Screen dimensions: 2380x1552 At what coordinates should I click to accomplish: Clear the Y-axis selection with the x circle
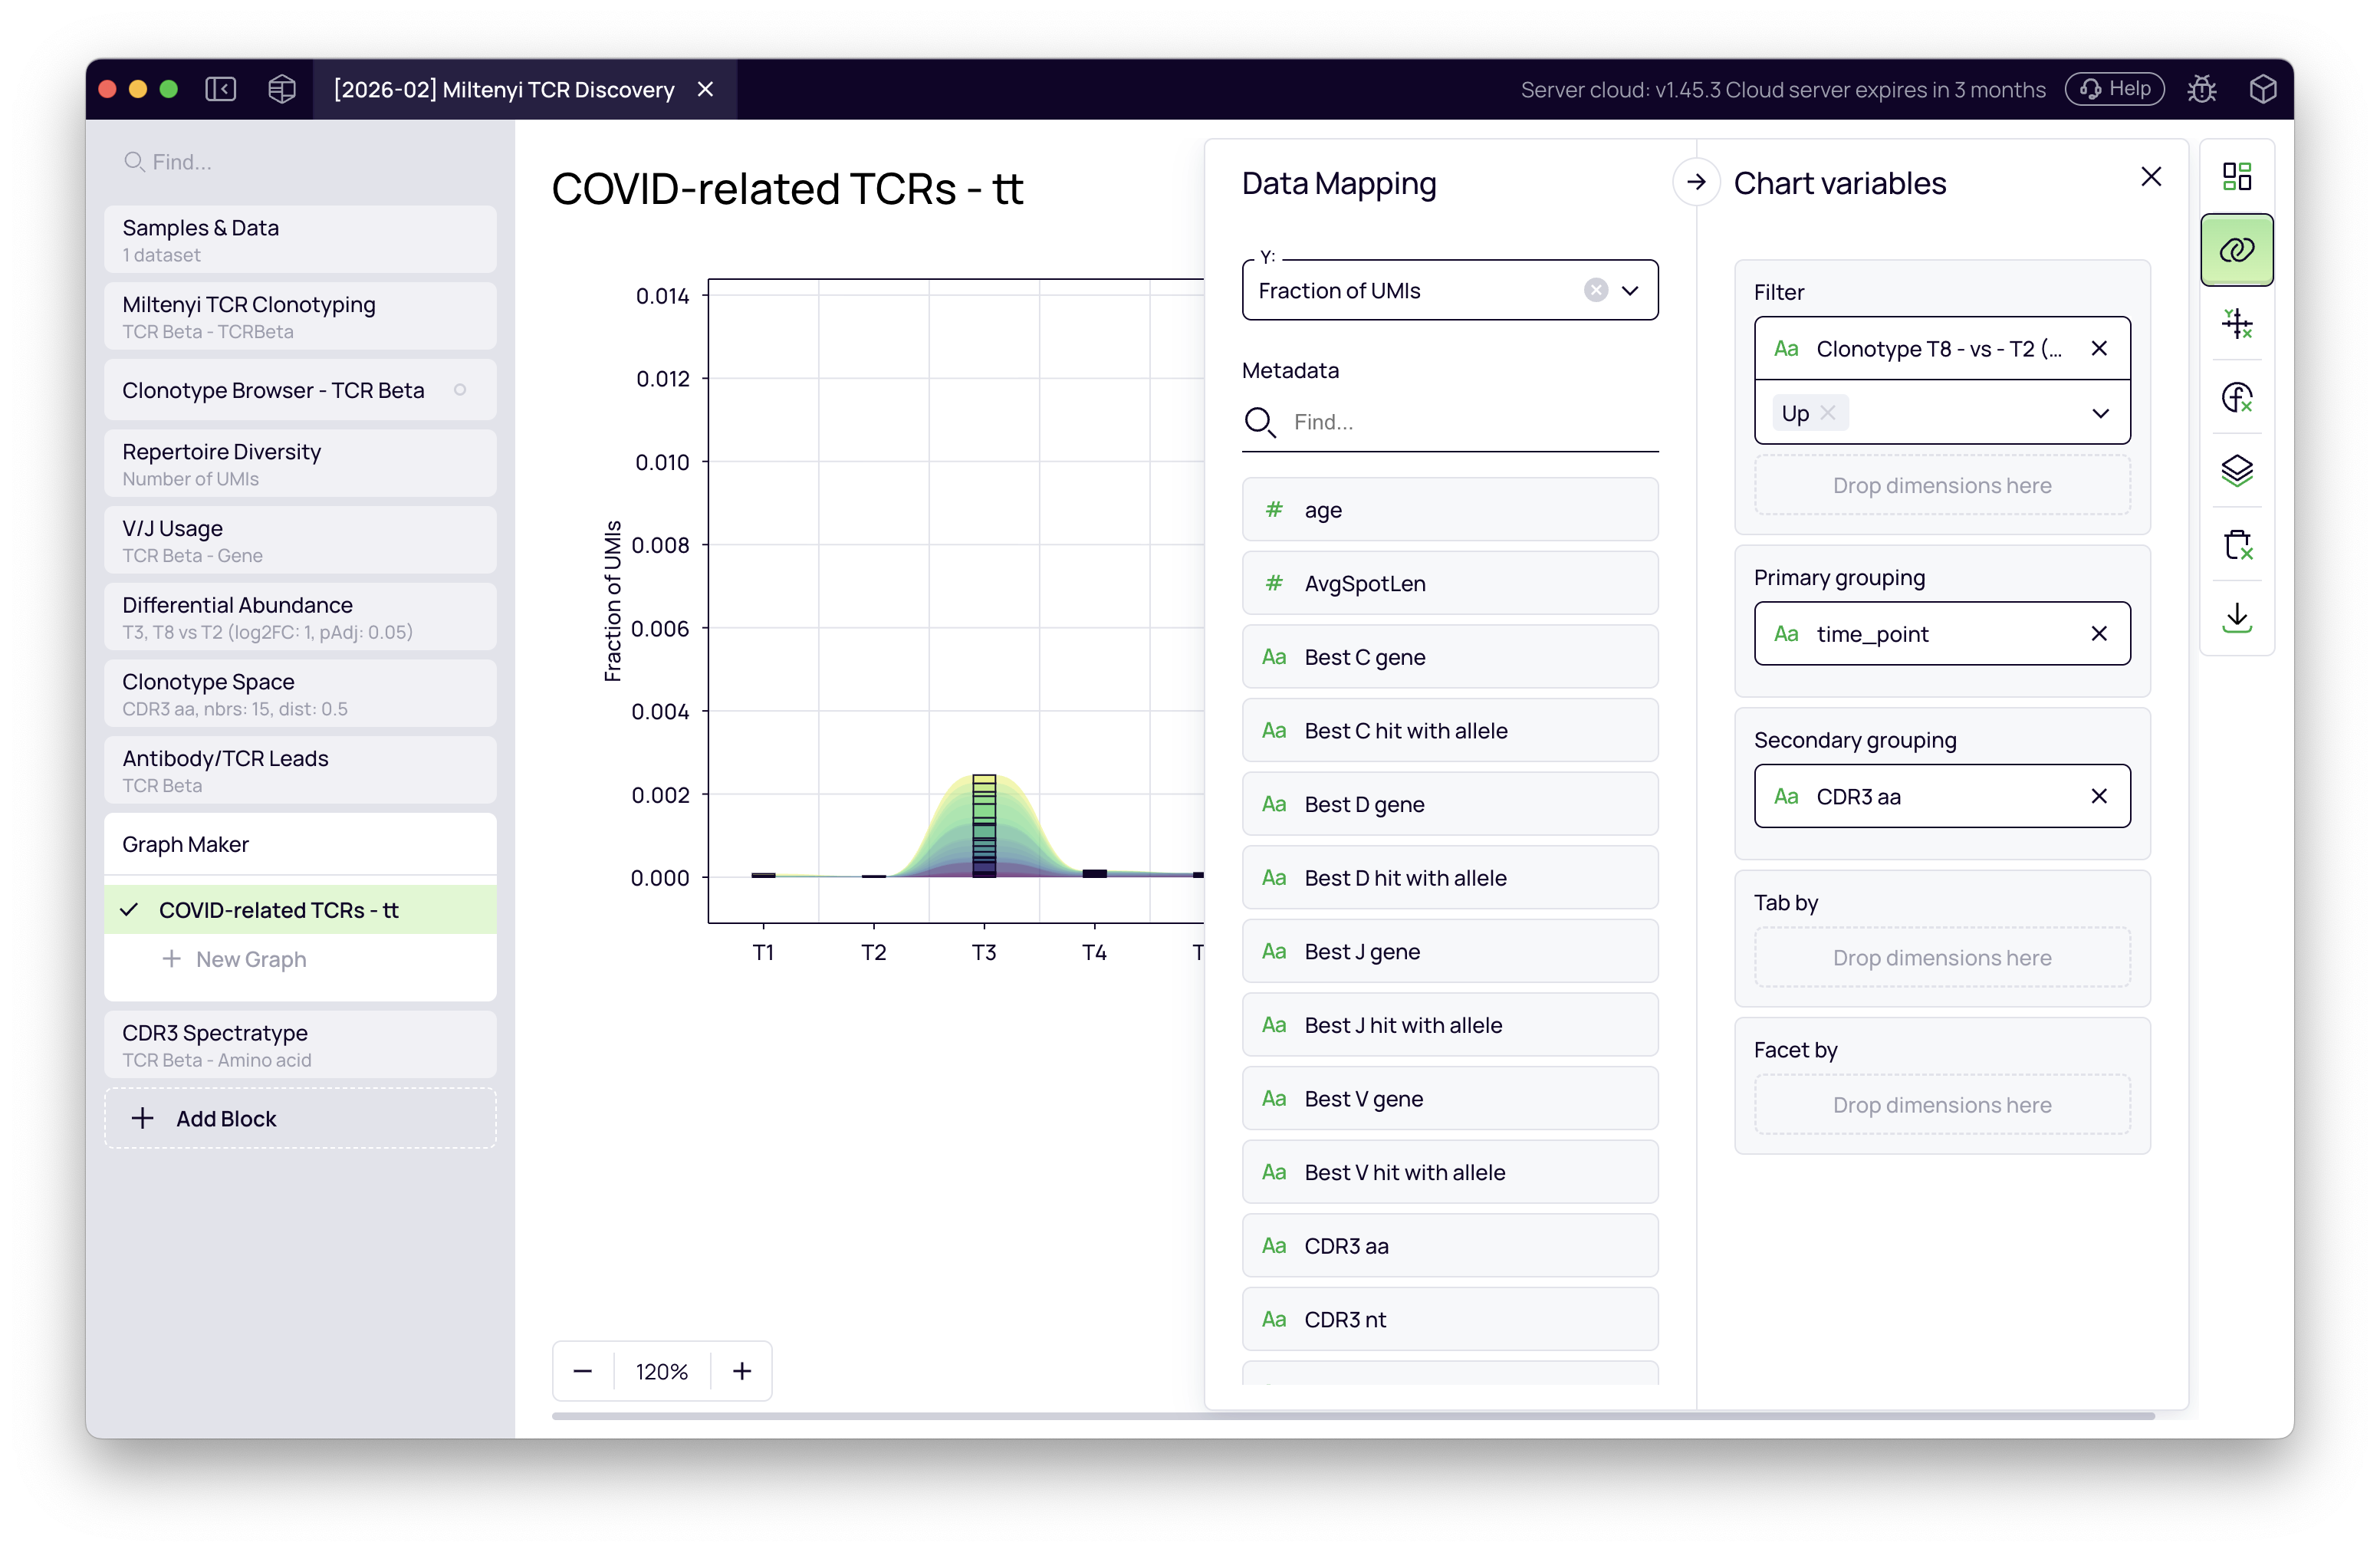[x=1595, y=290]
